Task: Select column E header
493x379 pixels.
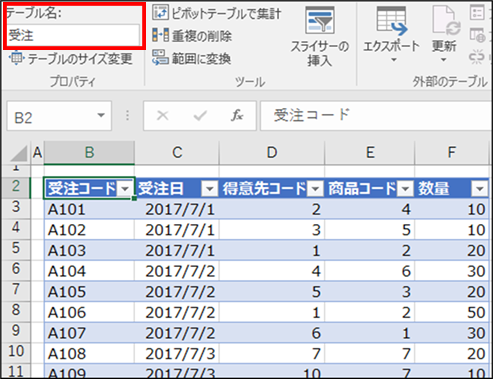Action: coord(370,153)
